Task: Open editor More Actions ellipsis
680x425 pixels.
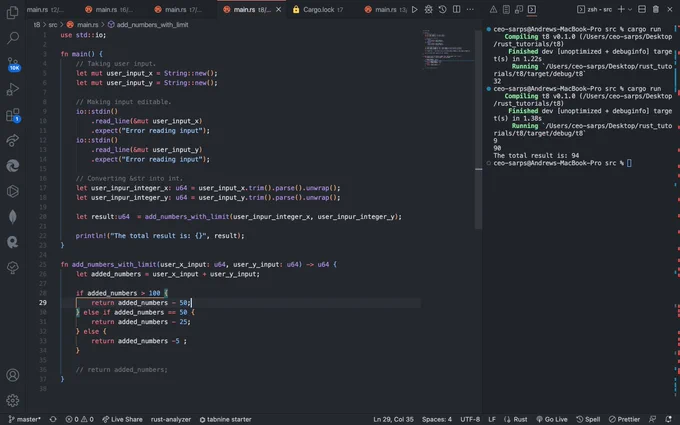Action: pyautogui.click(x=470, y=9)
